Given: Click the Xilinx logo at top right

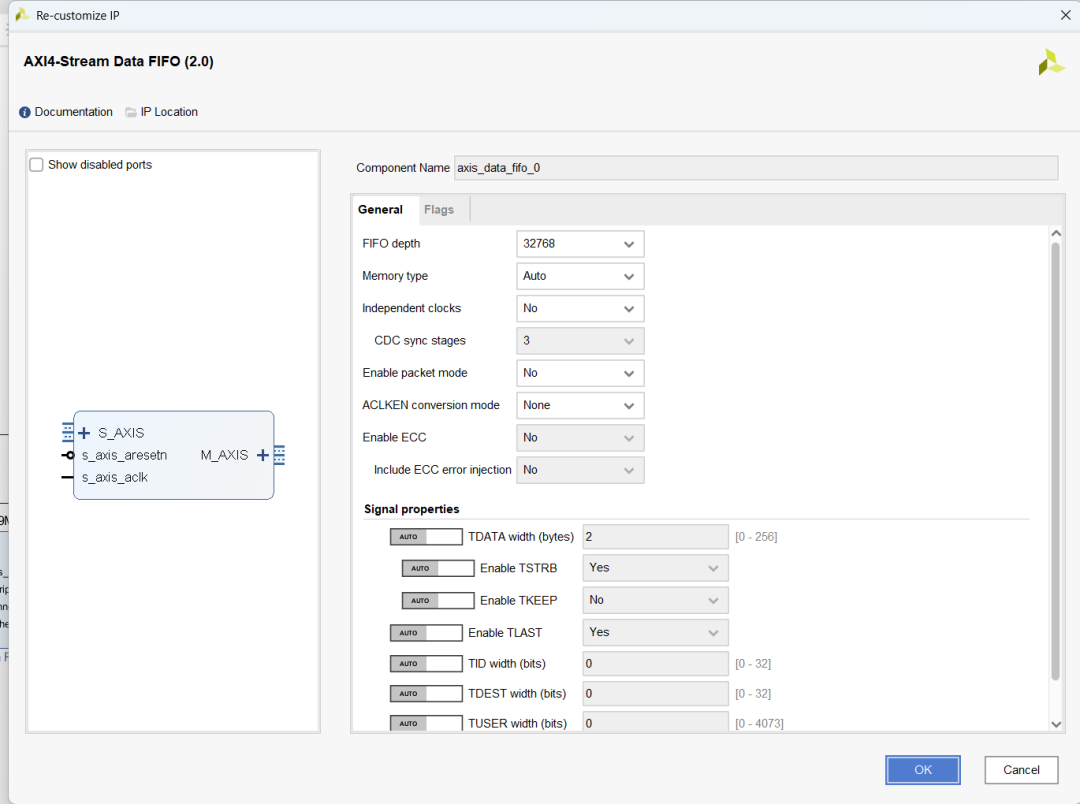Looking at the screenshot, I should (x=1051, y=62).
